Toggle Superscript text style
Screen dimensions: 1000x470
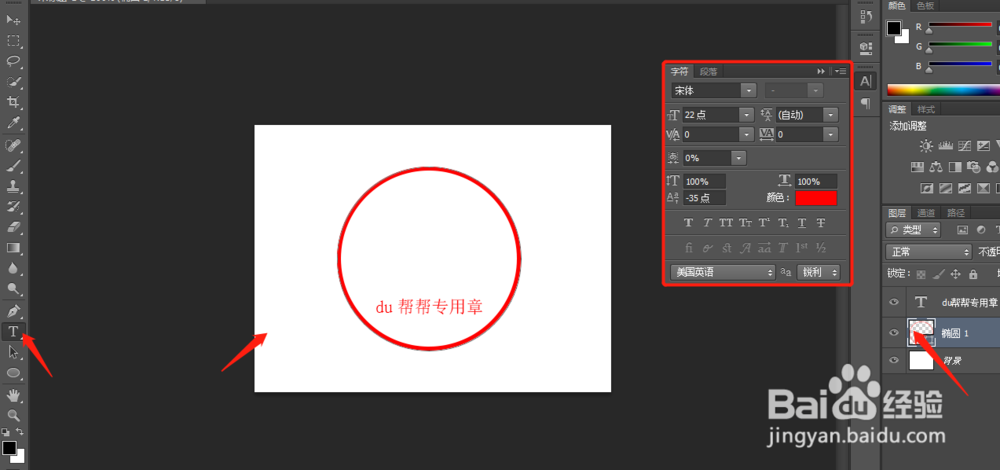pos(763,223)
